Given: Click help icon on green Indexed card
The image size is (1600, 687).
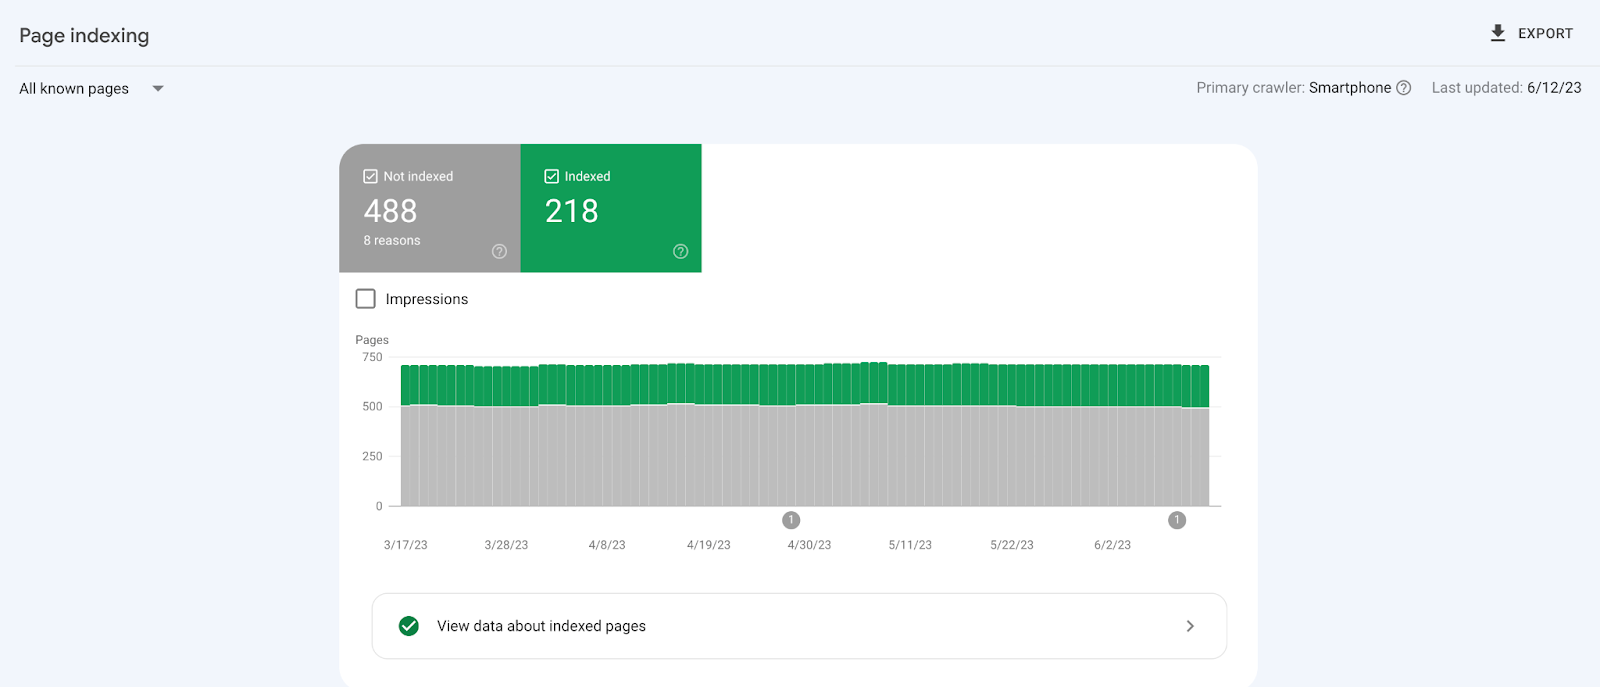Looking at the screenshot, I should [x=680, y=251].
